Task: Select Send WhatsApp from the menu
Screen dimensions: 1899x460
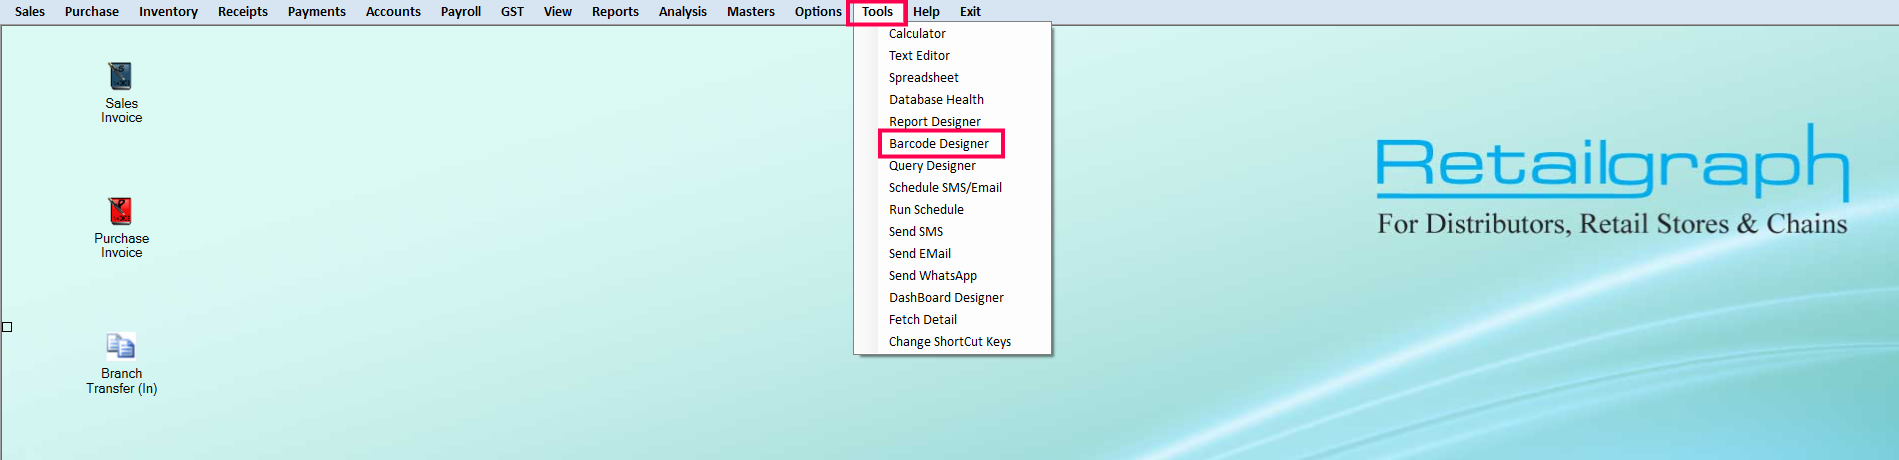Action: [932, 276]
